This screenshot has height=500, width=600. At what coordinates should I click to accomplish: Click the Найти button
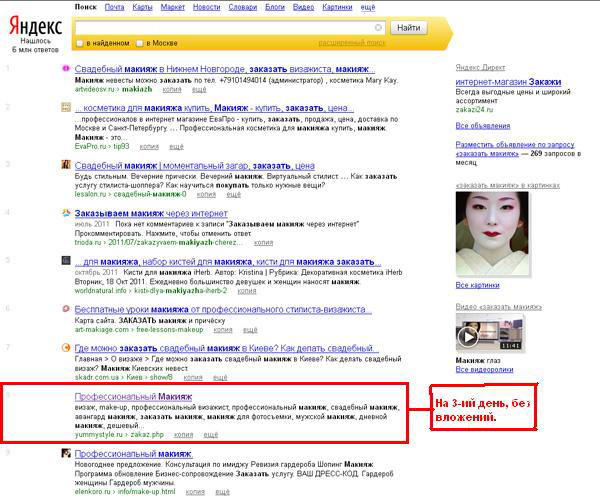(409, 28)
